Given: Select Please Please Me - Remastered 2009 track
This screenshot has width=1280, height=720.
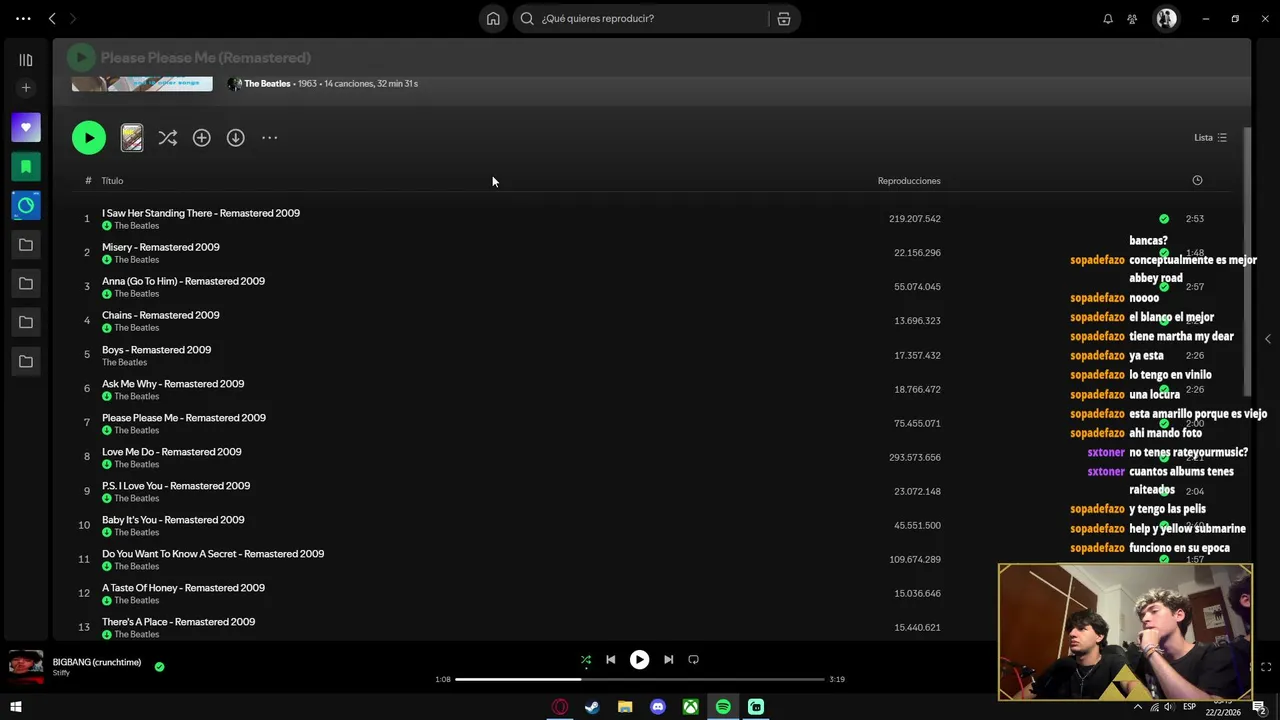Looking at the screenshot, I should pos(184,418).
